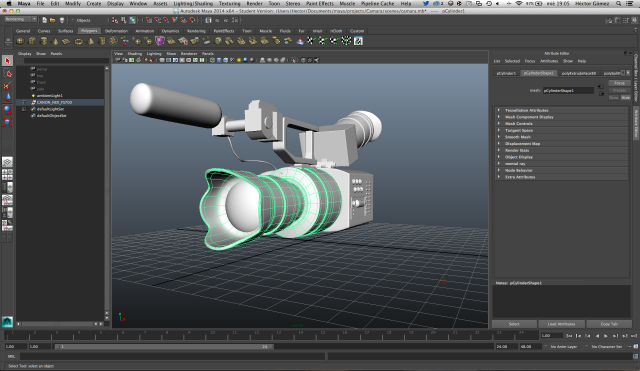Switch to the pCylinder1 attribute tab

506,73
